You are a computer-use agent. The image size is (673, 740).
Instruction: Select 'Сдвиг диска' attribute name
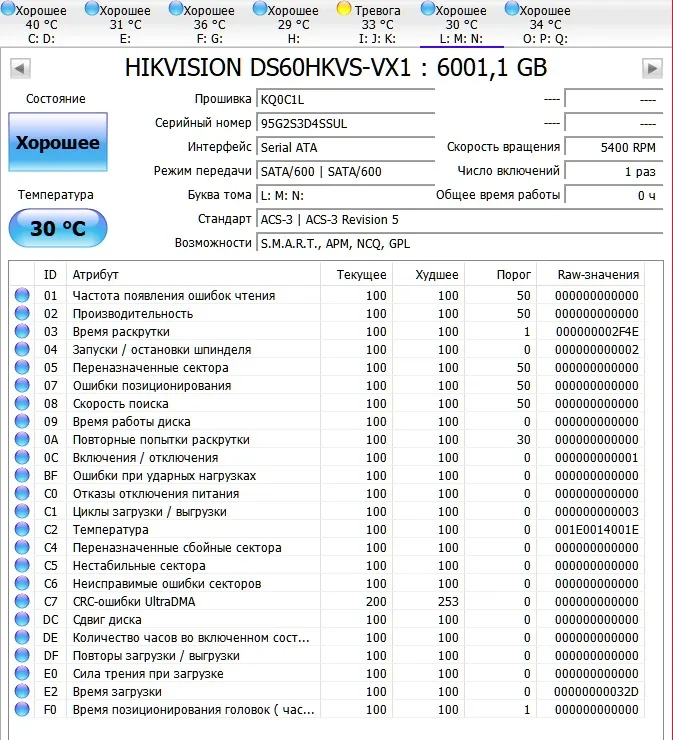pyautogui.click(x=107, y=620)
